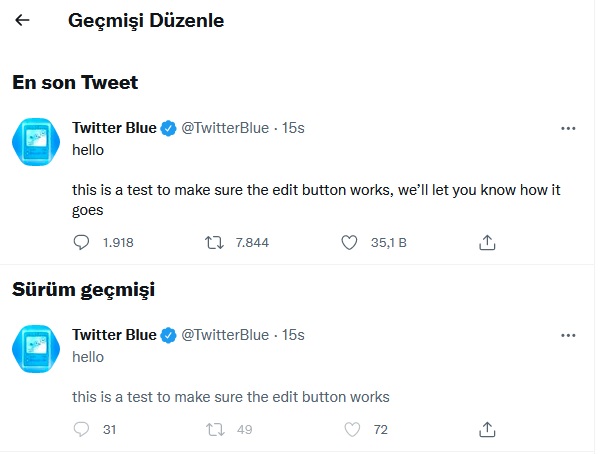The width and height of the screenshot is (604, 454).
Task: Open more options on the latest tweet
Action: coord(568,128)
